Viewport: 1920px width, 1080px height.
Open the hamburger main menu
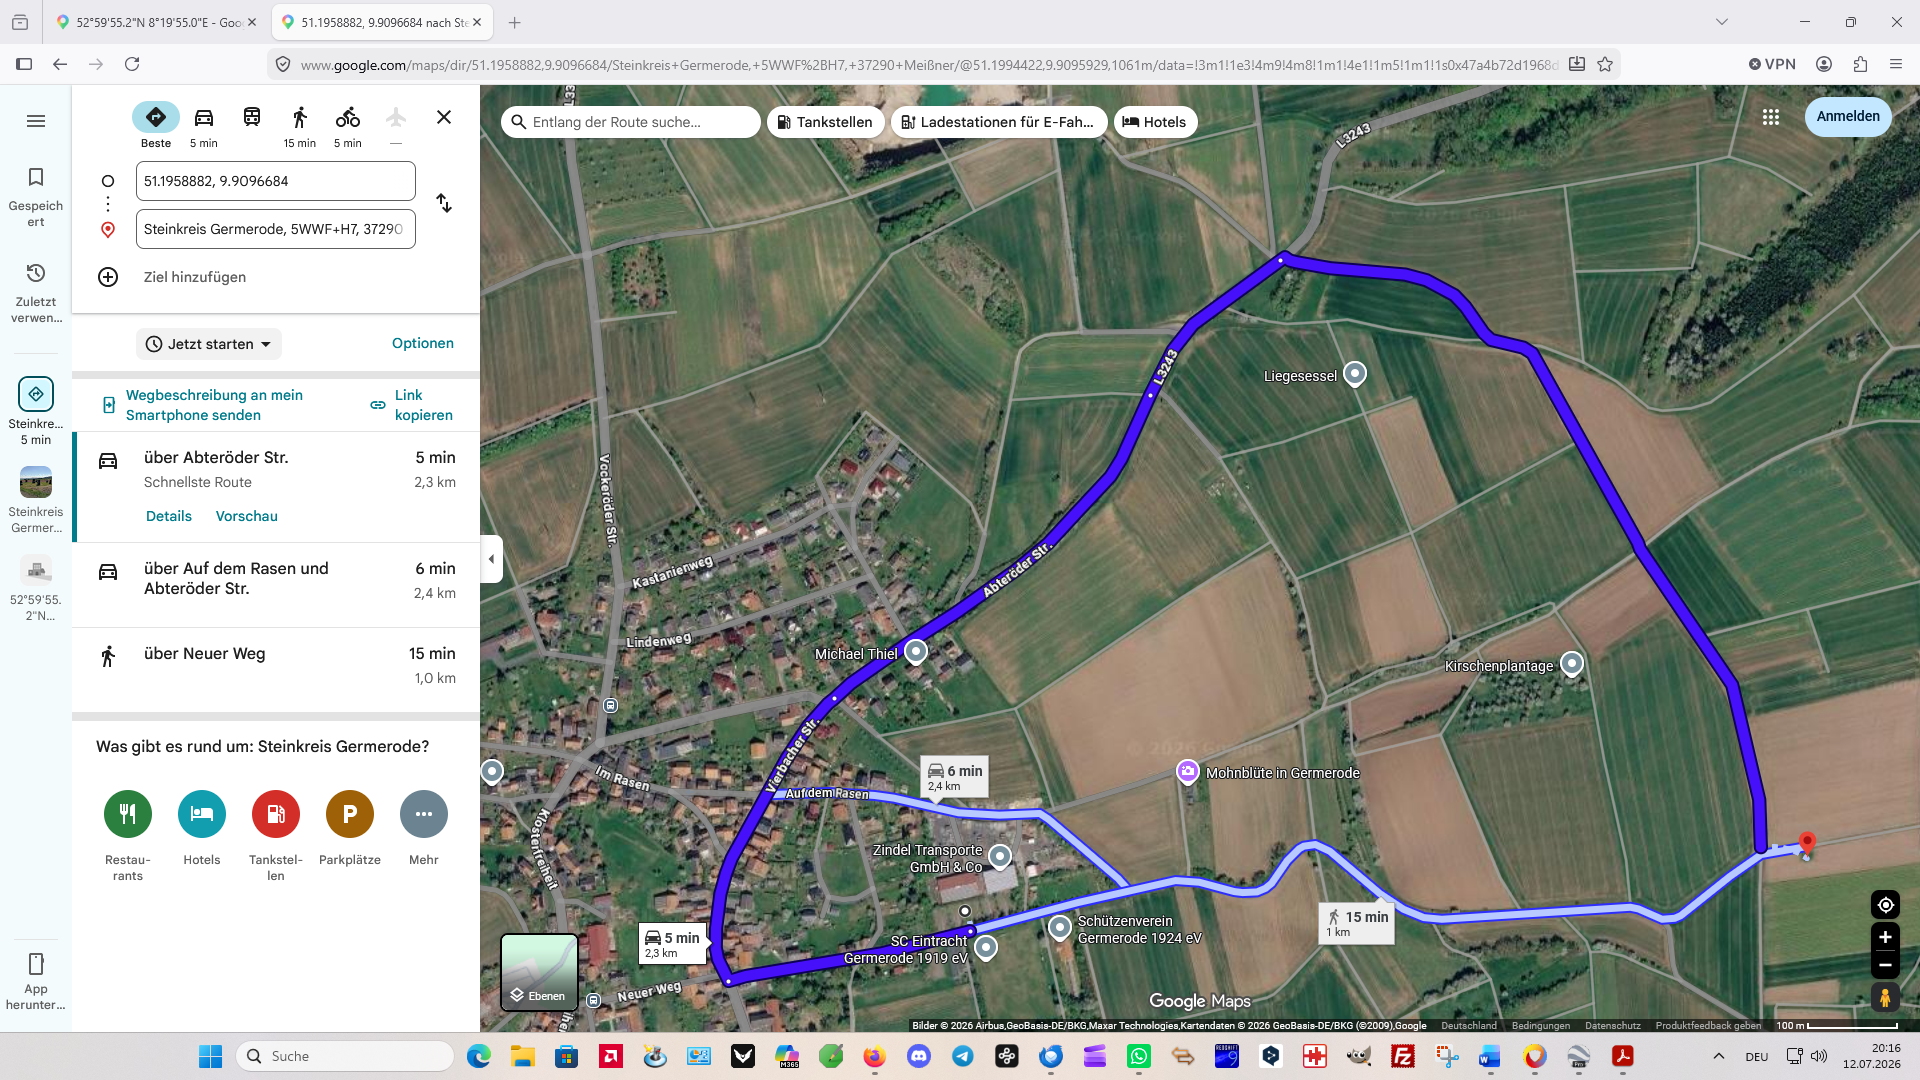(36, 121)
